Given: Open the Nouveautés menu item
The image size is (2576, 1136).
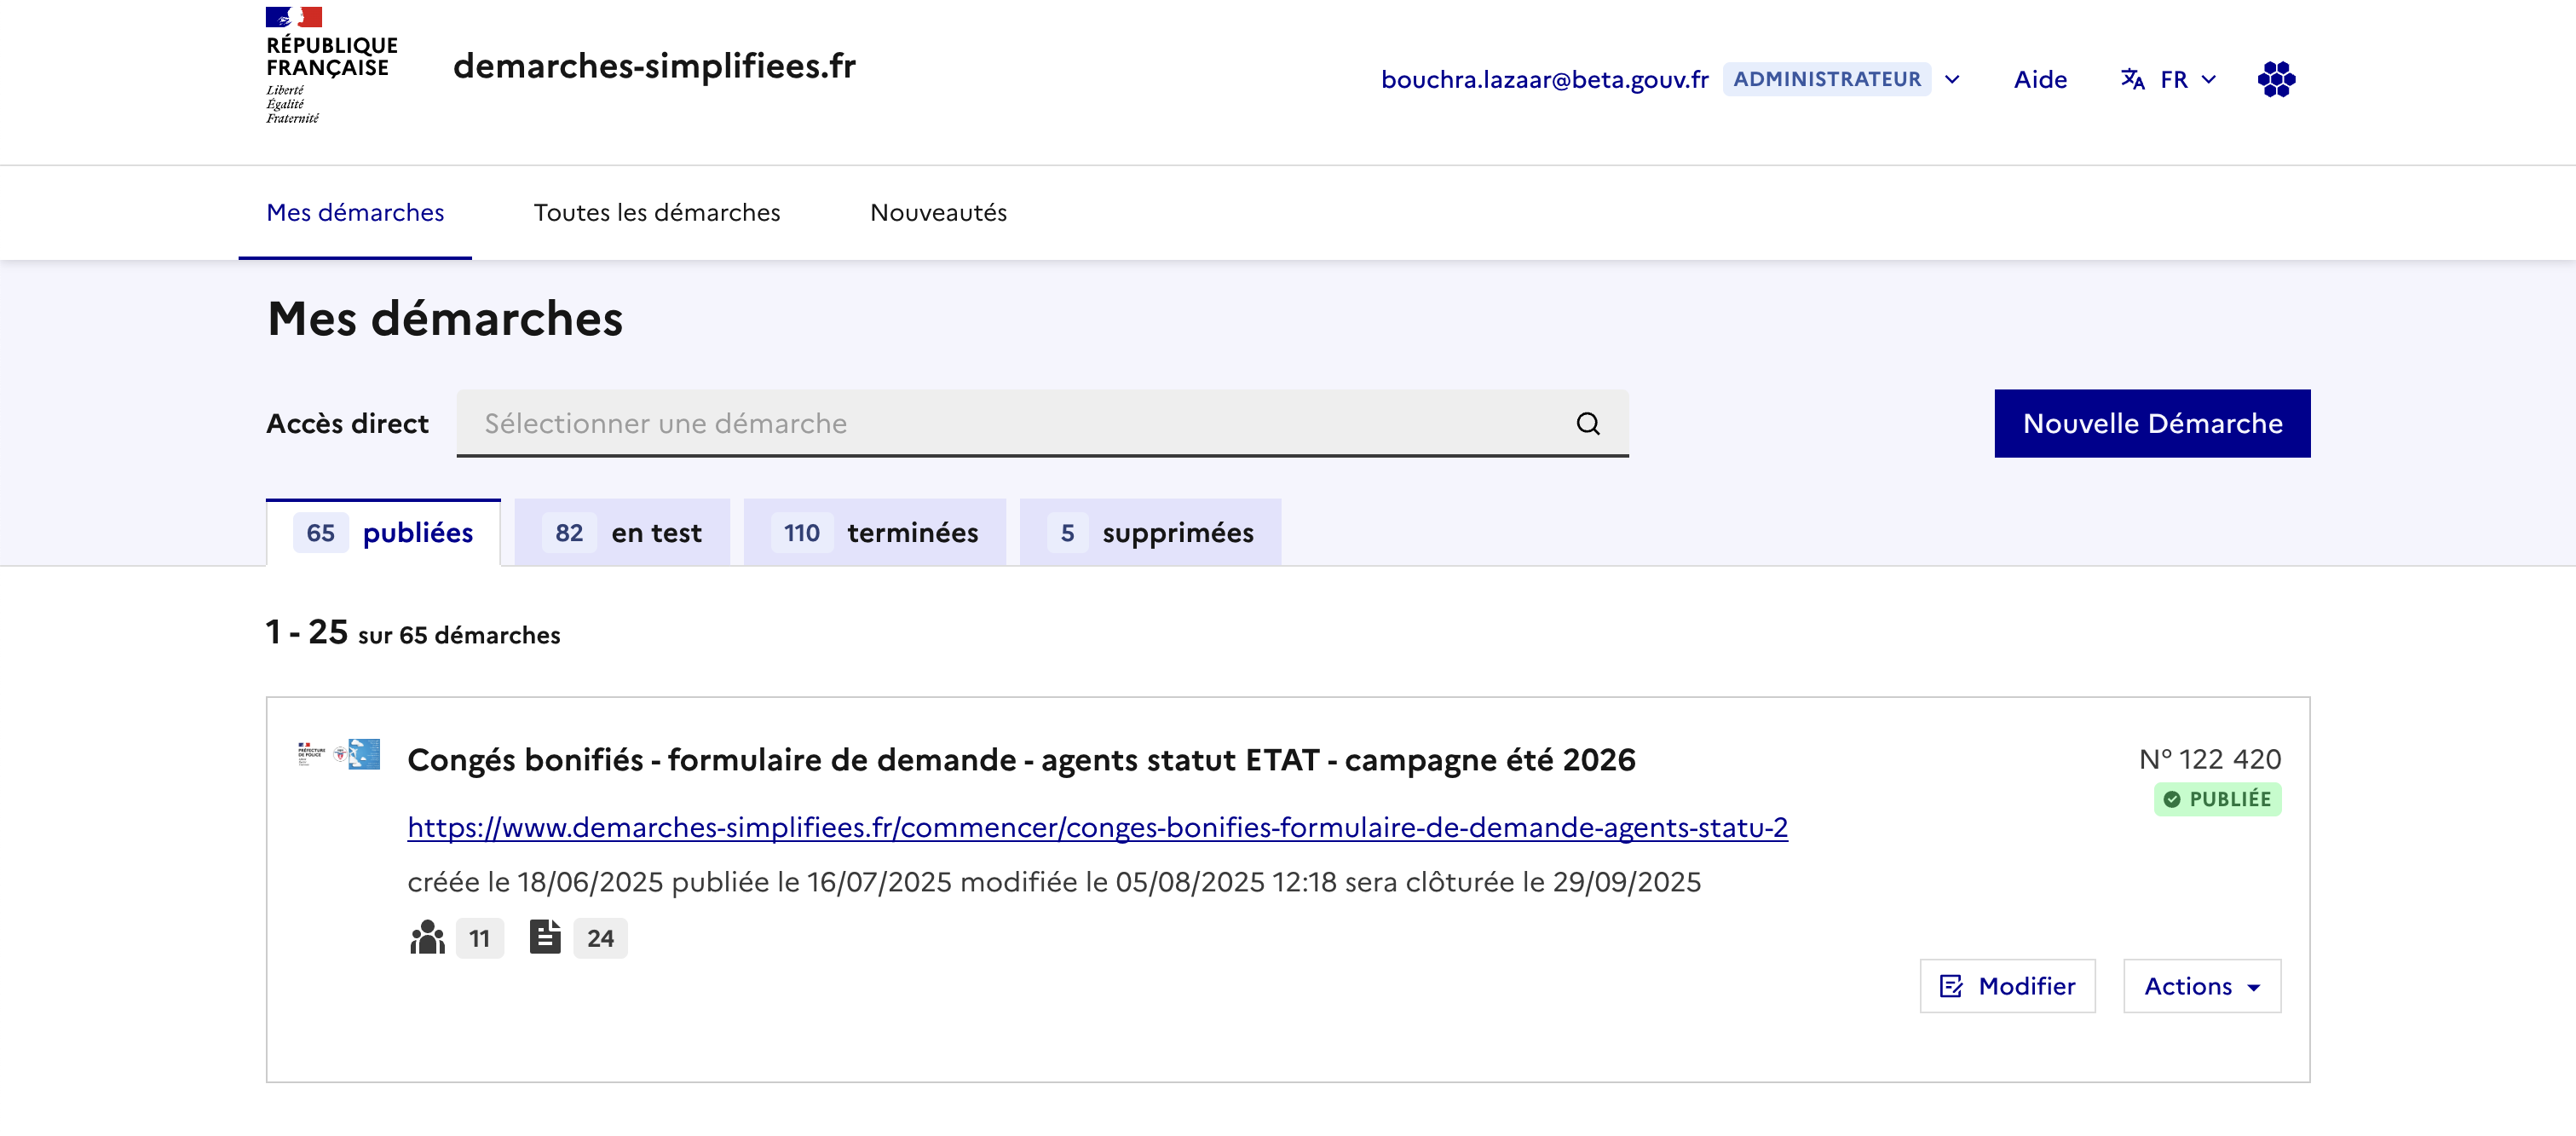Looking at the screenshot, I should click(x=938, y=213).
